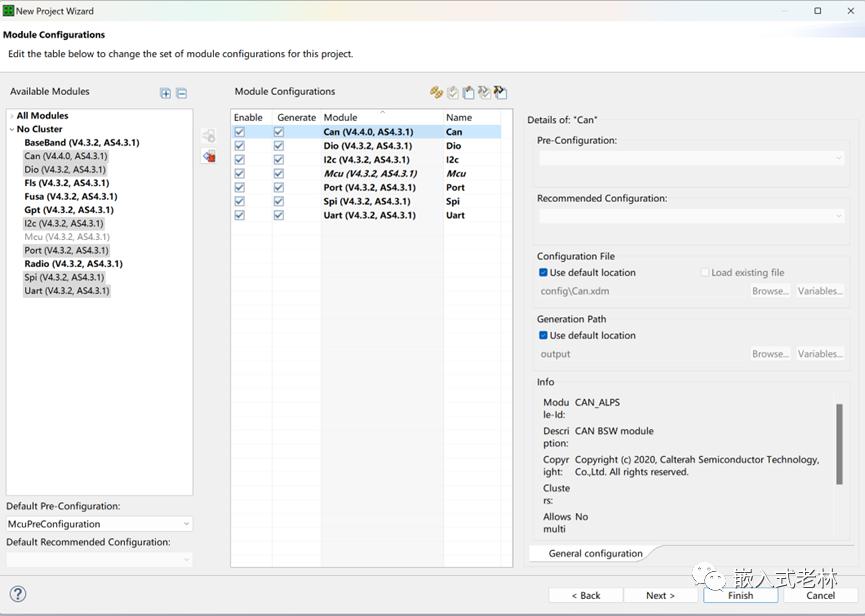Click the collapse-all minus icon above Available Modules
The height and width of the screenshot is (616, 865).
(x=181, y=93)
